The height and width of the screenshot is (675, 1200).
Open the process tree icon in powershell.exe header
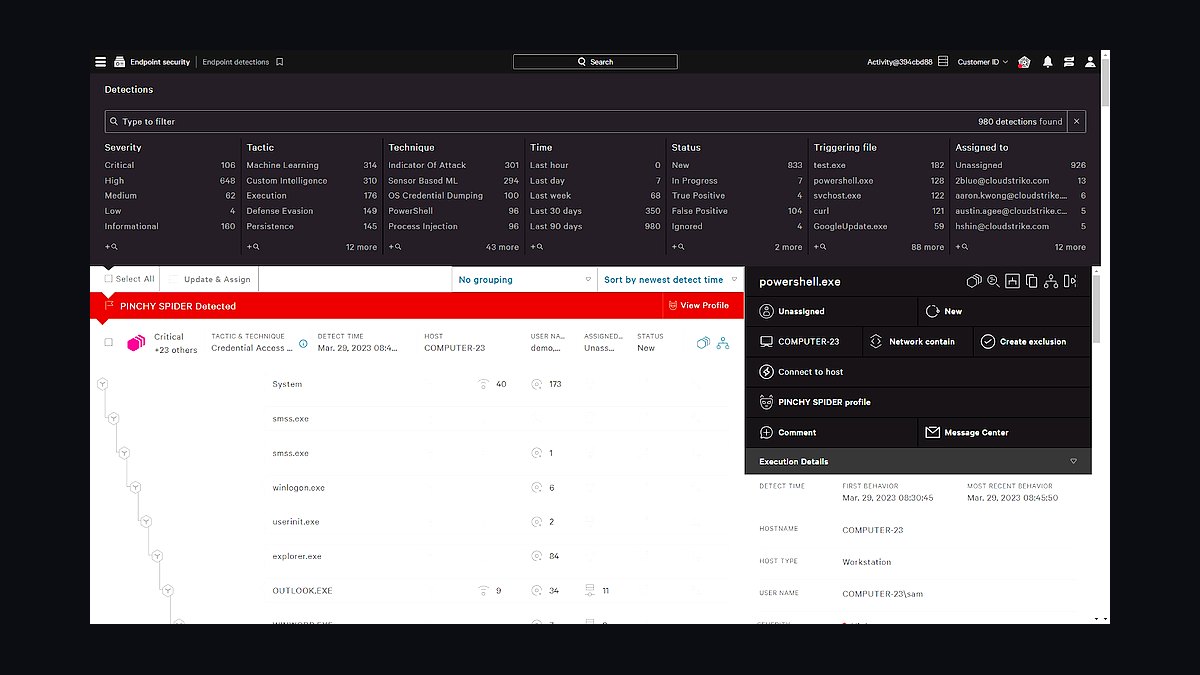pos(1050,282)
